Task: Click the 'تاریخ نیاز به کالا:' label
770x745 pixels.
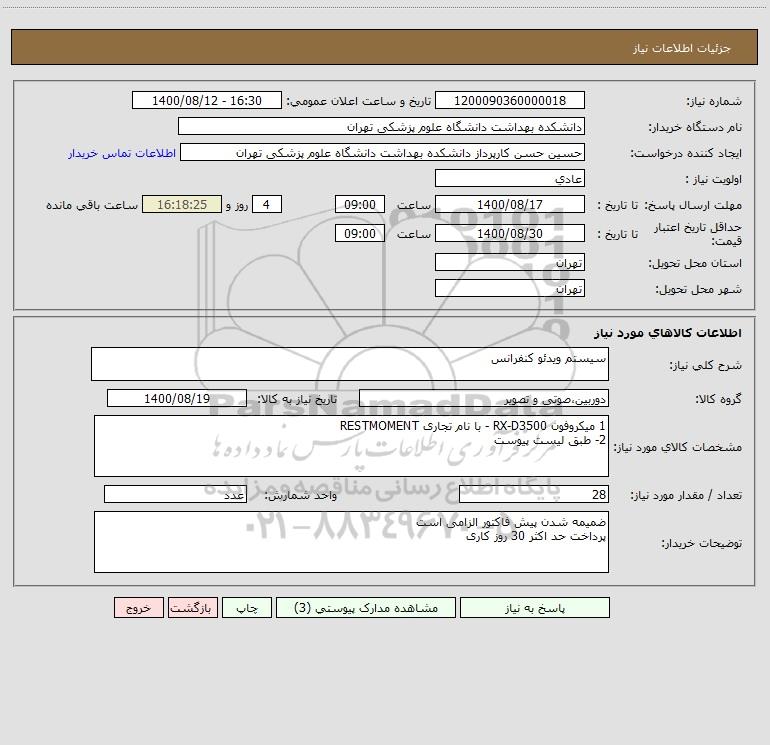Action: pos(297,399)
